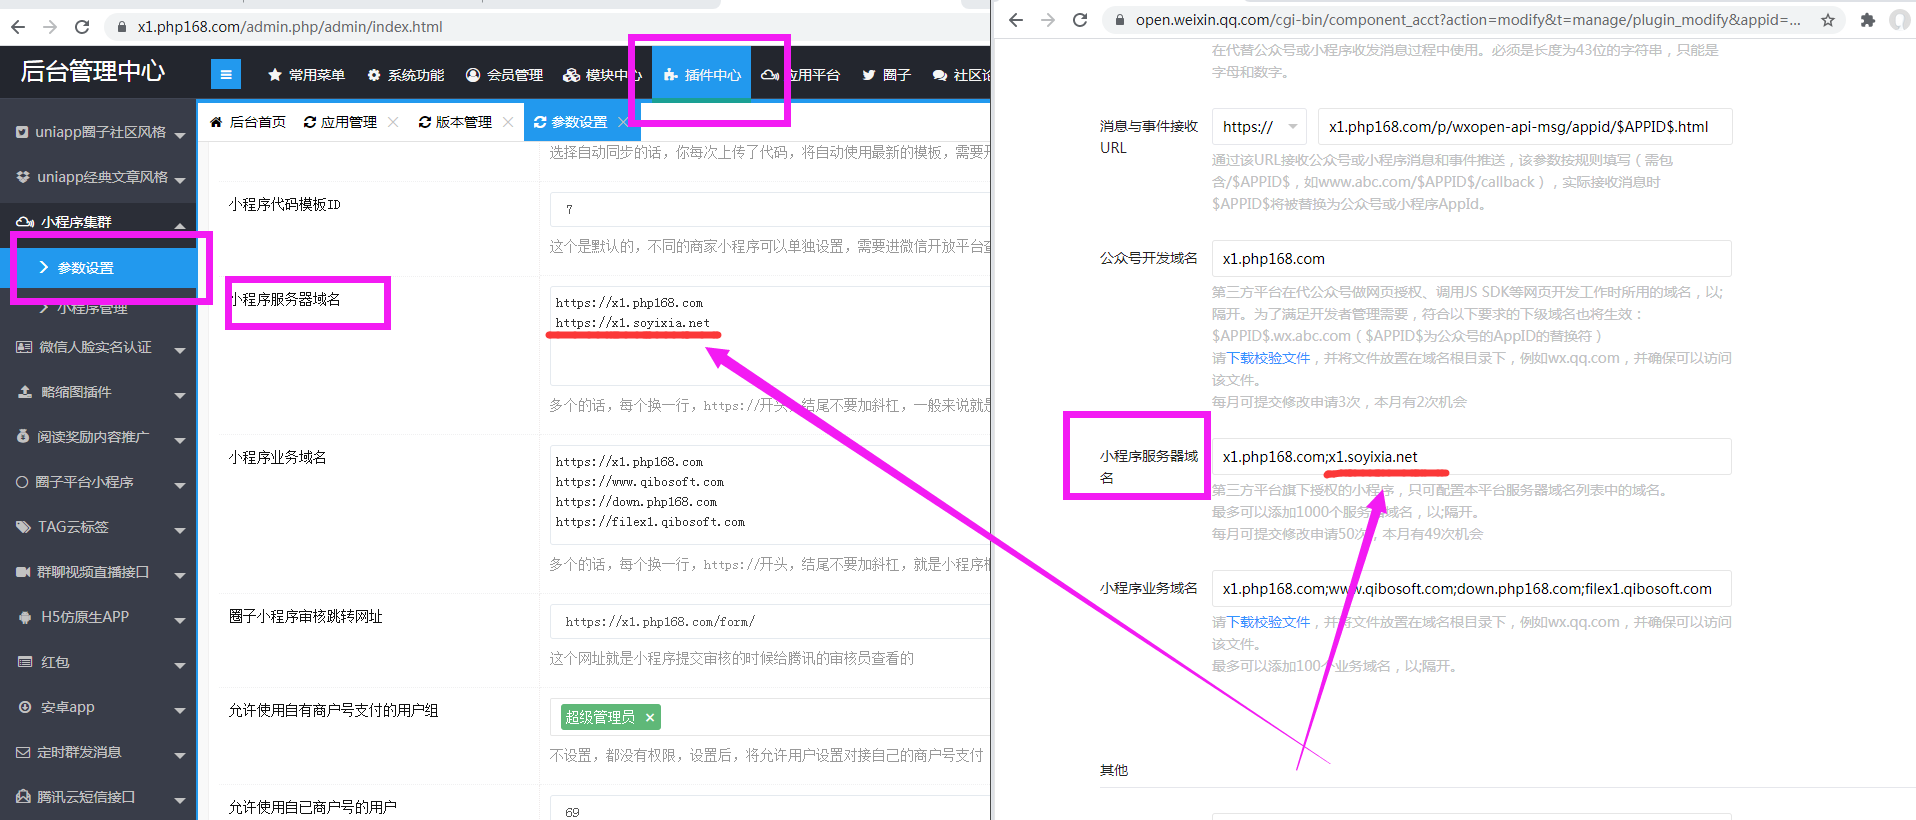Switch to the 后台首页 tab
The height and width of the screenshot is (820, 1916).
[x=248, y=122]
